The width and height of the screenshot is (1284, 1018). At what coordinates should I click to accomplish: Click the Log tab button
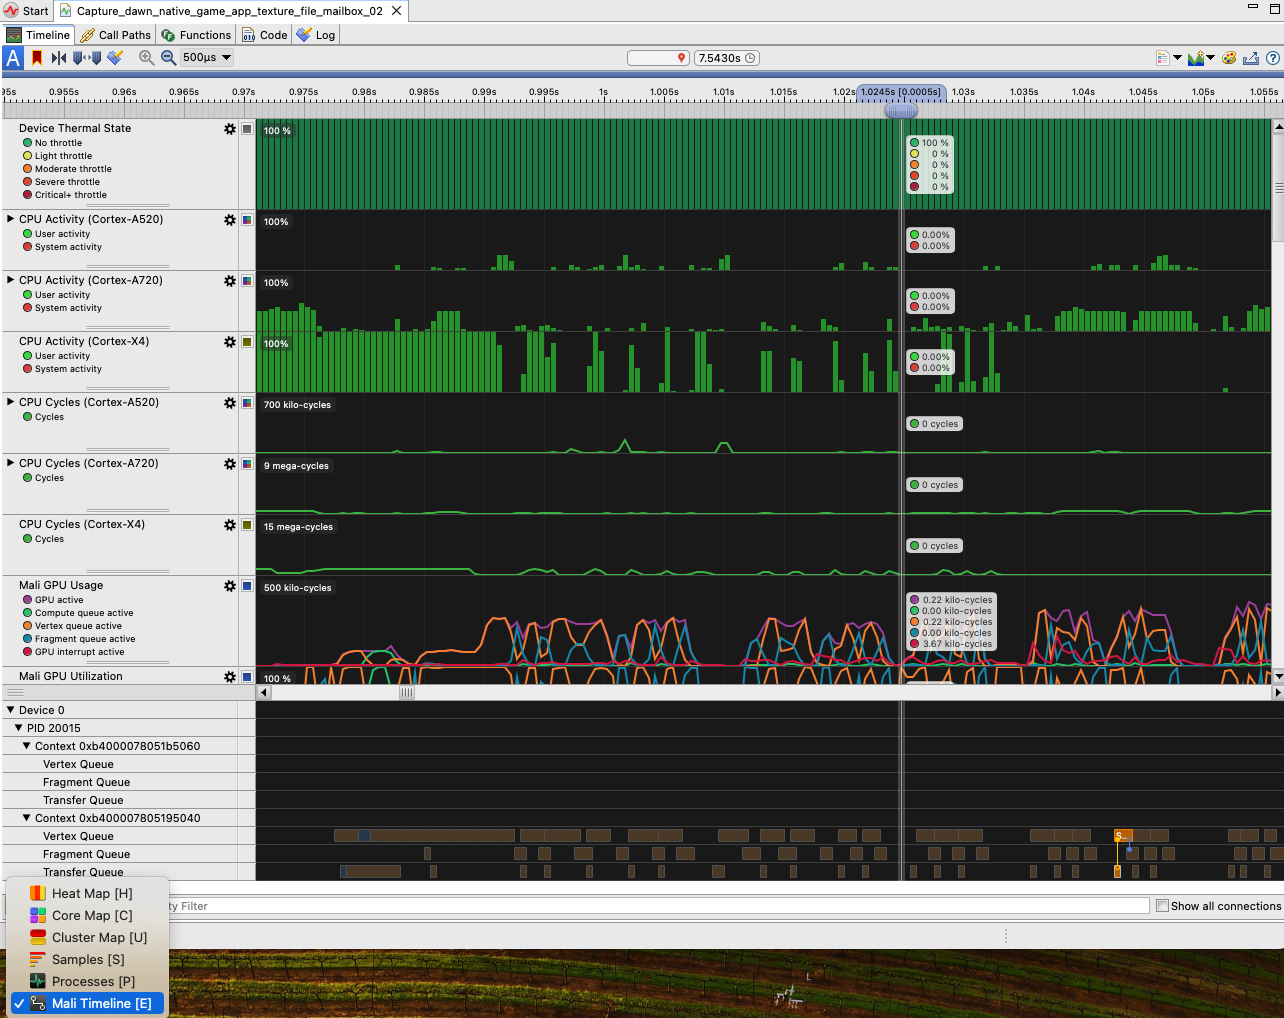pyautogui.click(x=315, y=34)
